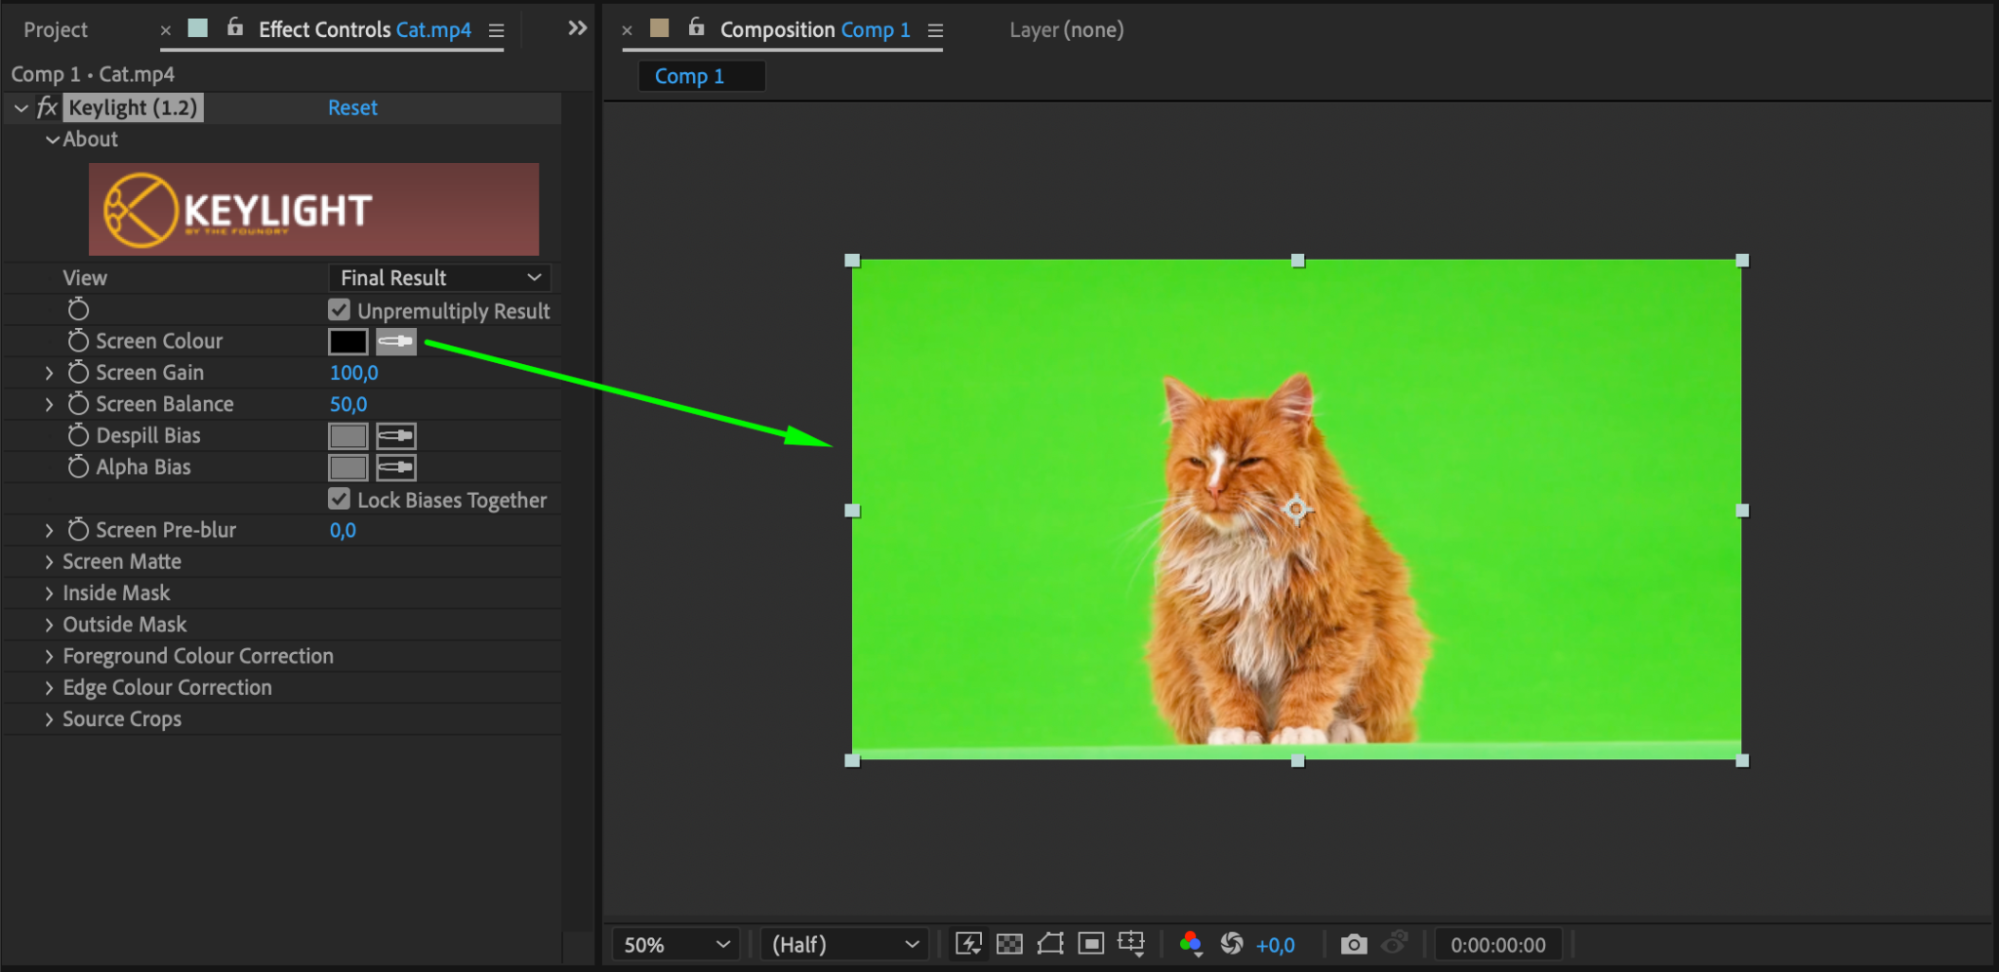This screenshot has width=1999, height=973.
Task: Click the Region of Interest icon
Action: [1091, 944]
